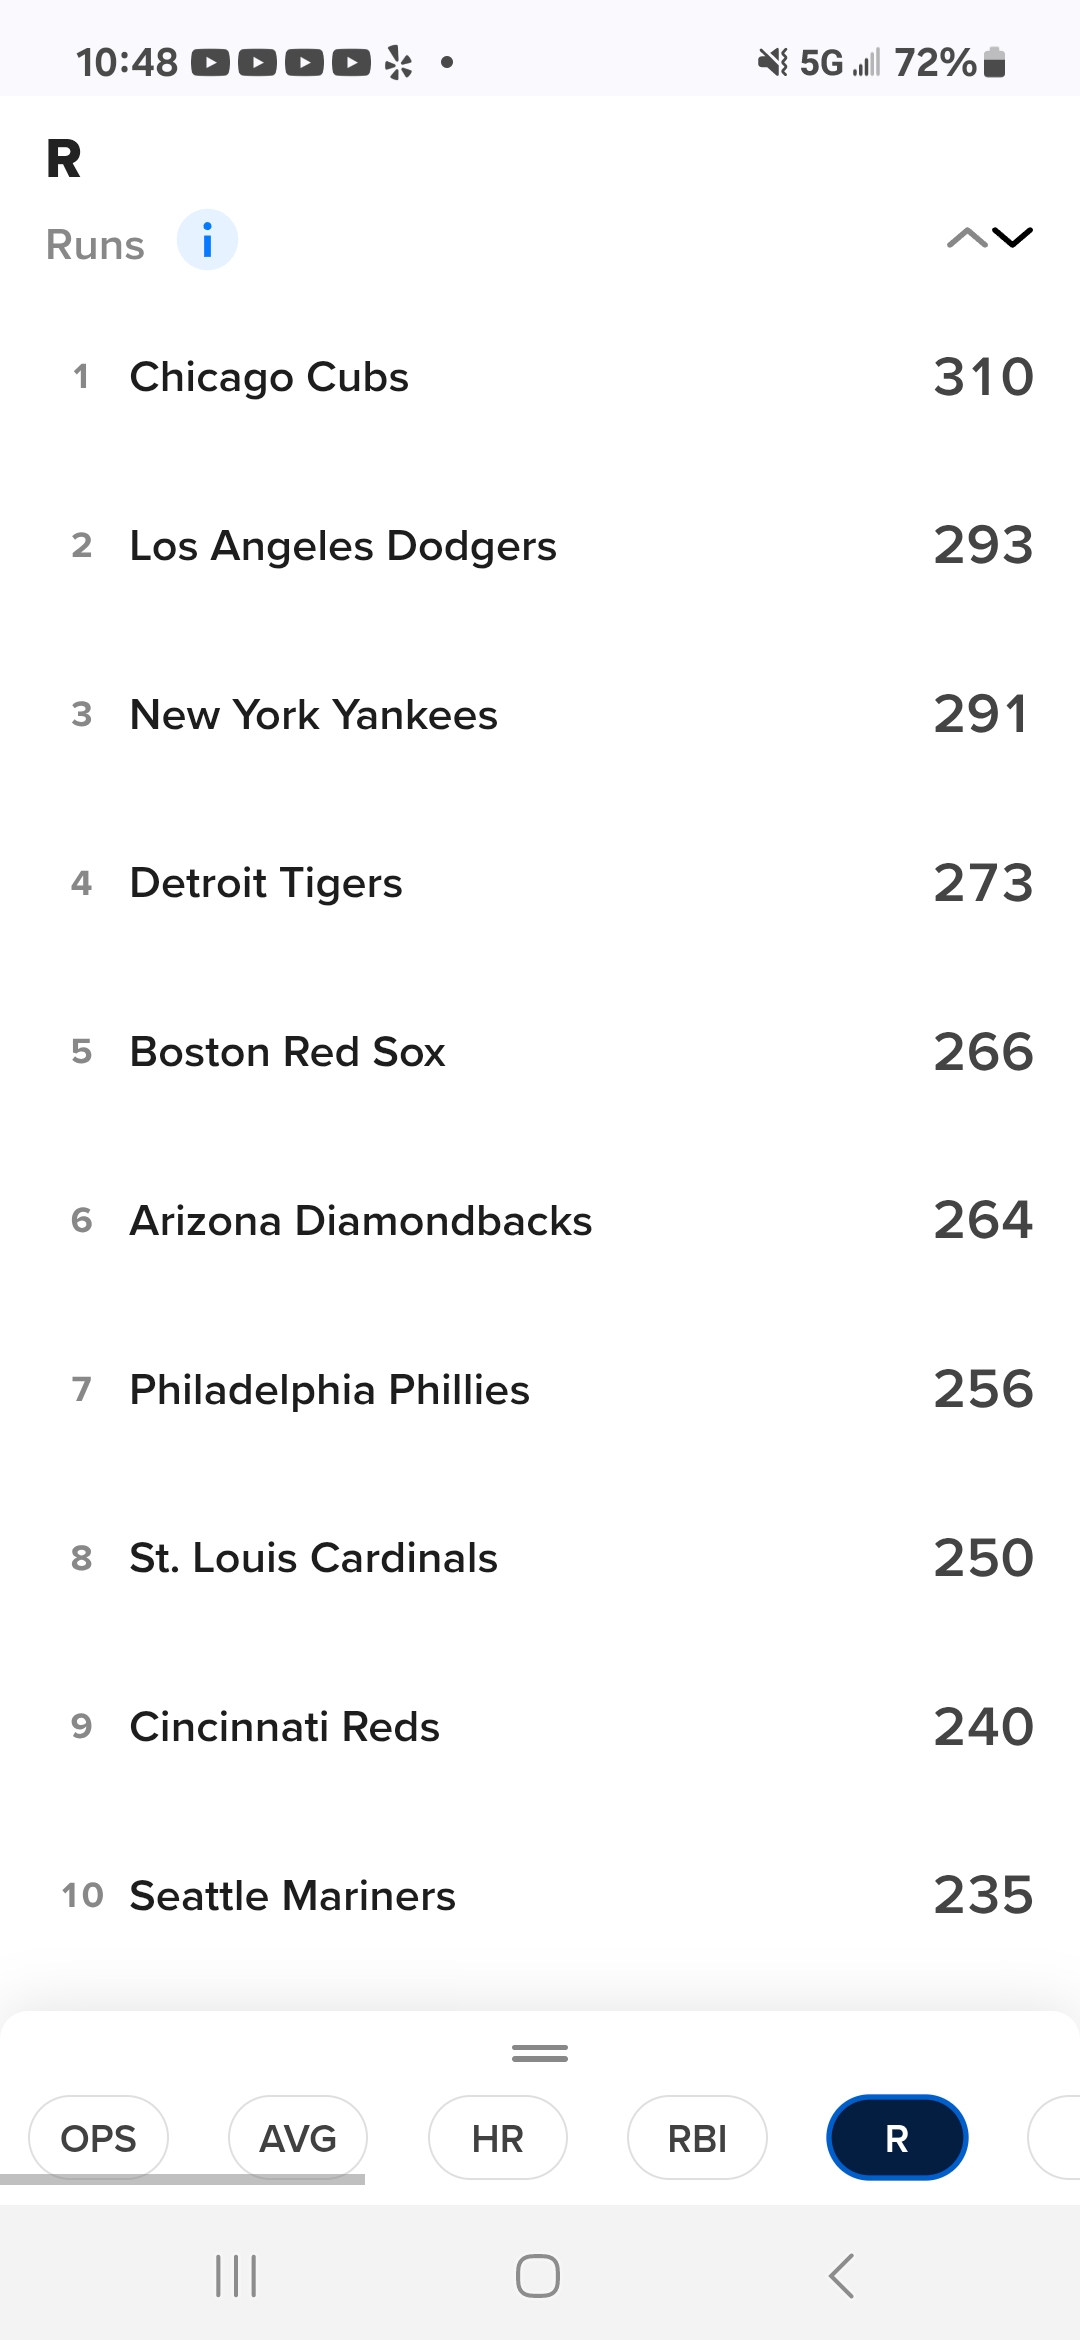Tap the selected R stat chip
This screenshot has height=2340, width=1080.
(897, 2138)
